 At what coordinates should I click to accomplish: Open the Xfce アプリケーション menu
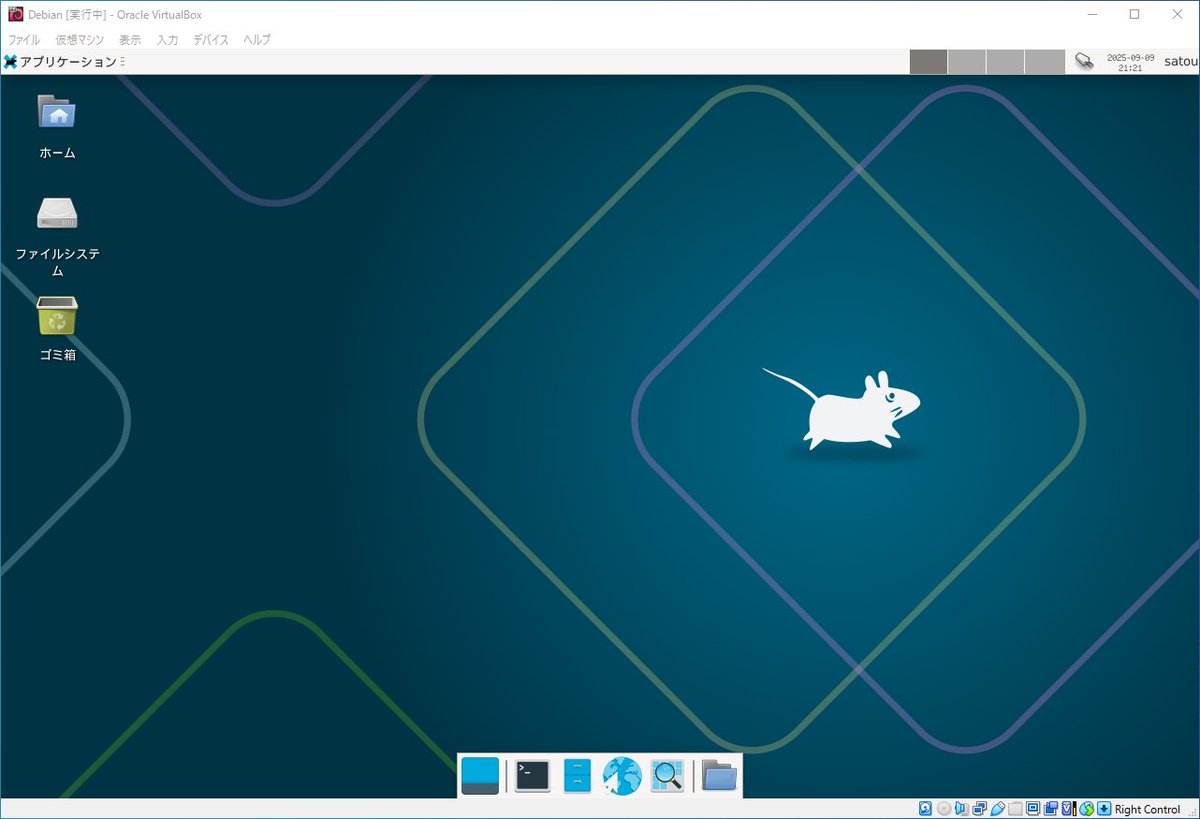60,62
